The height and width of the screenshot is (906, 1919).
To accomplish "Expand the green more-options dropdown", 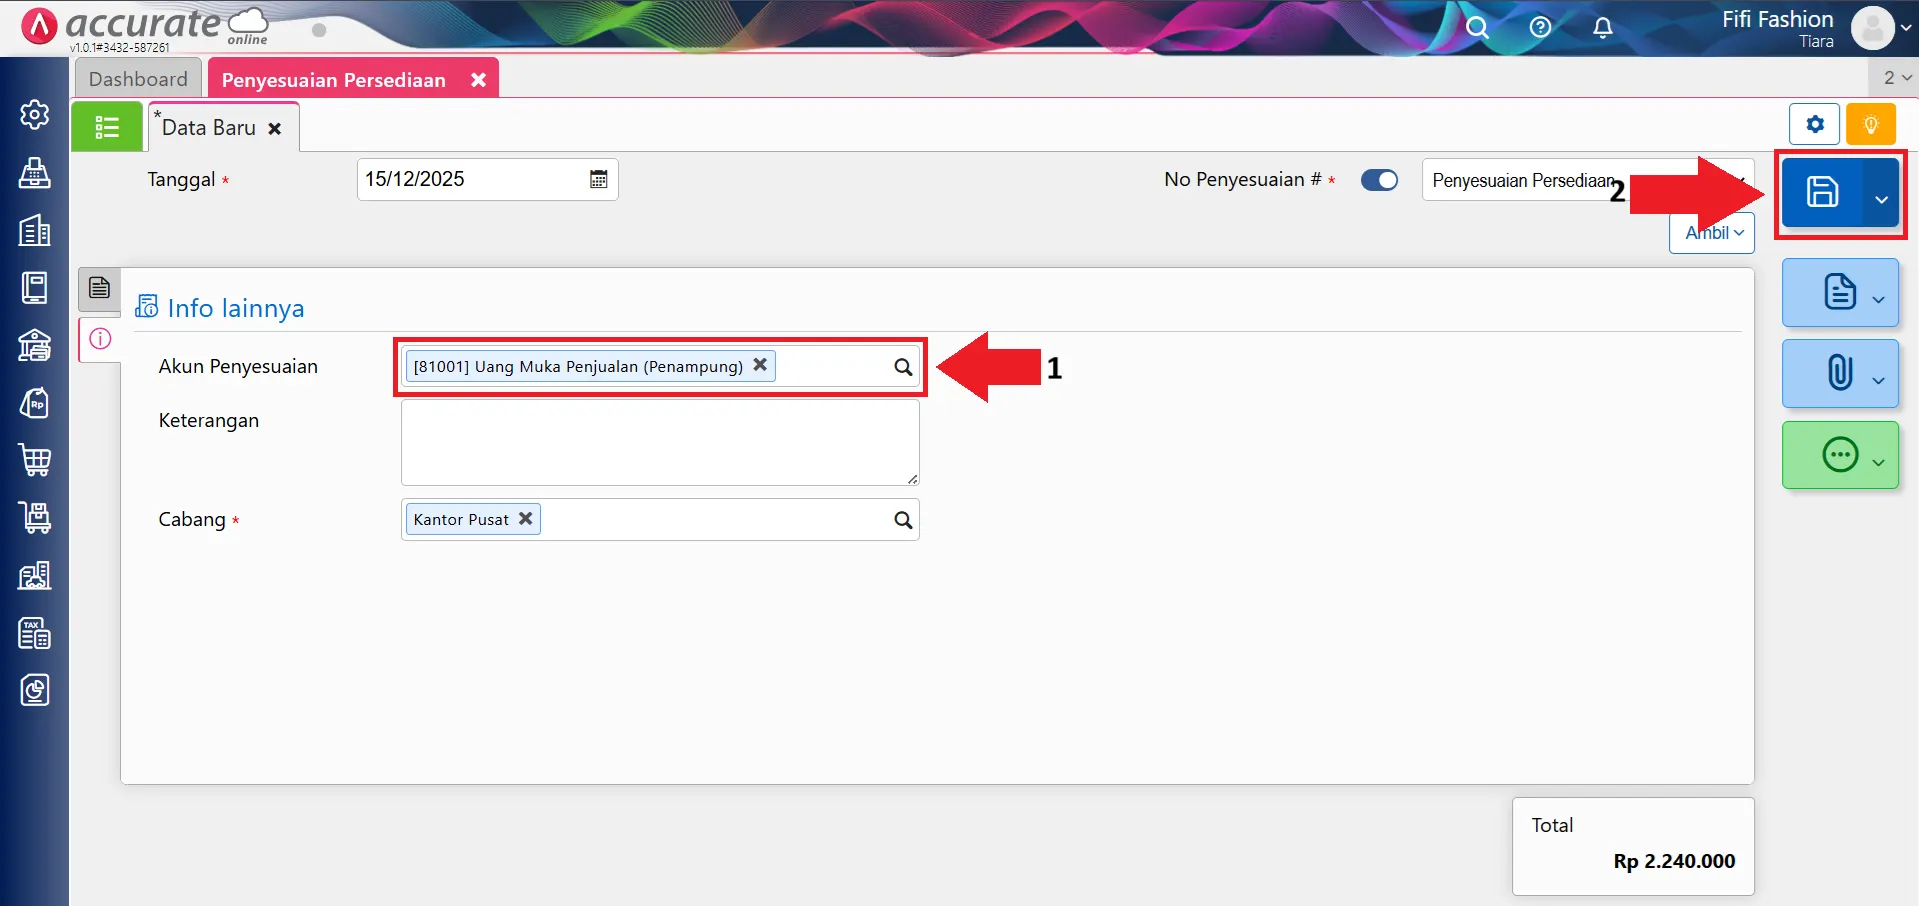I will tap(1879, 462).
